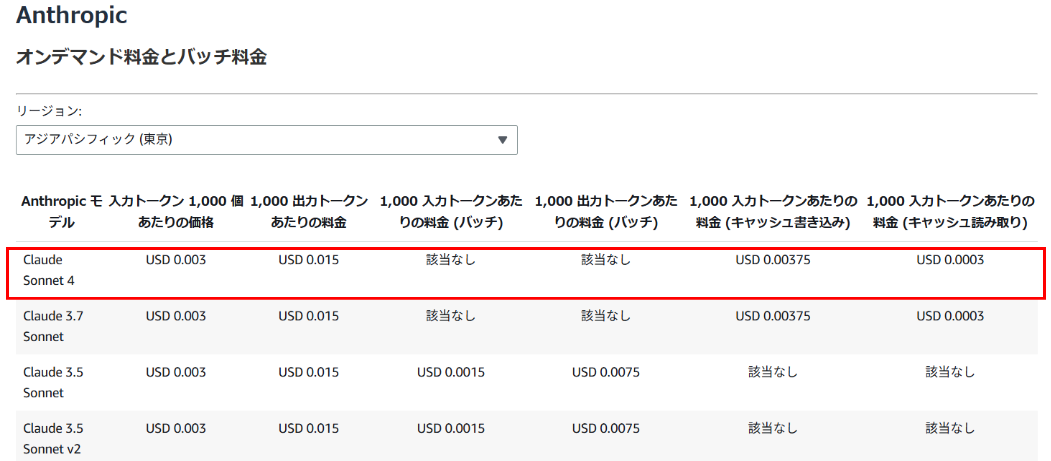Click batch output 該当なし for Claude 3.7 Sonnet
Viewport: 1051px width, 461px height.
coord(606,316)
